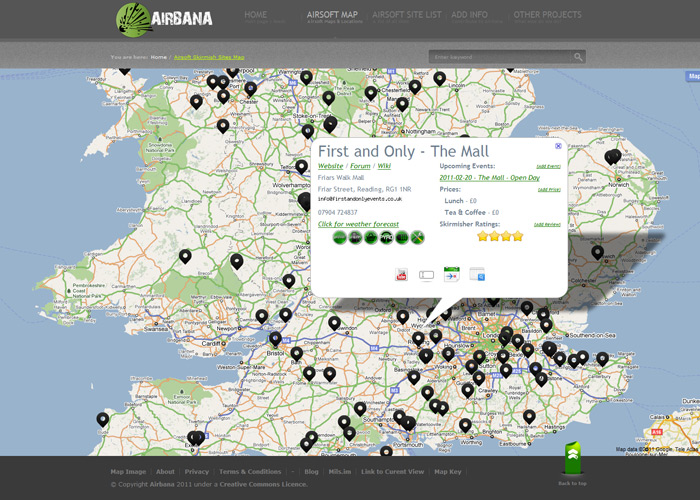Click the Home menu item
The height and width of the screenshot is (500, 700).
click(x=256, y=16)
